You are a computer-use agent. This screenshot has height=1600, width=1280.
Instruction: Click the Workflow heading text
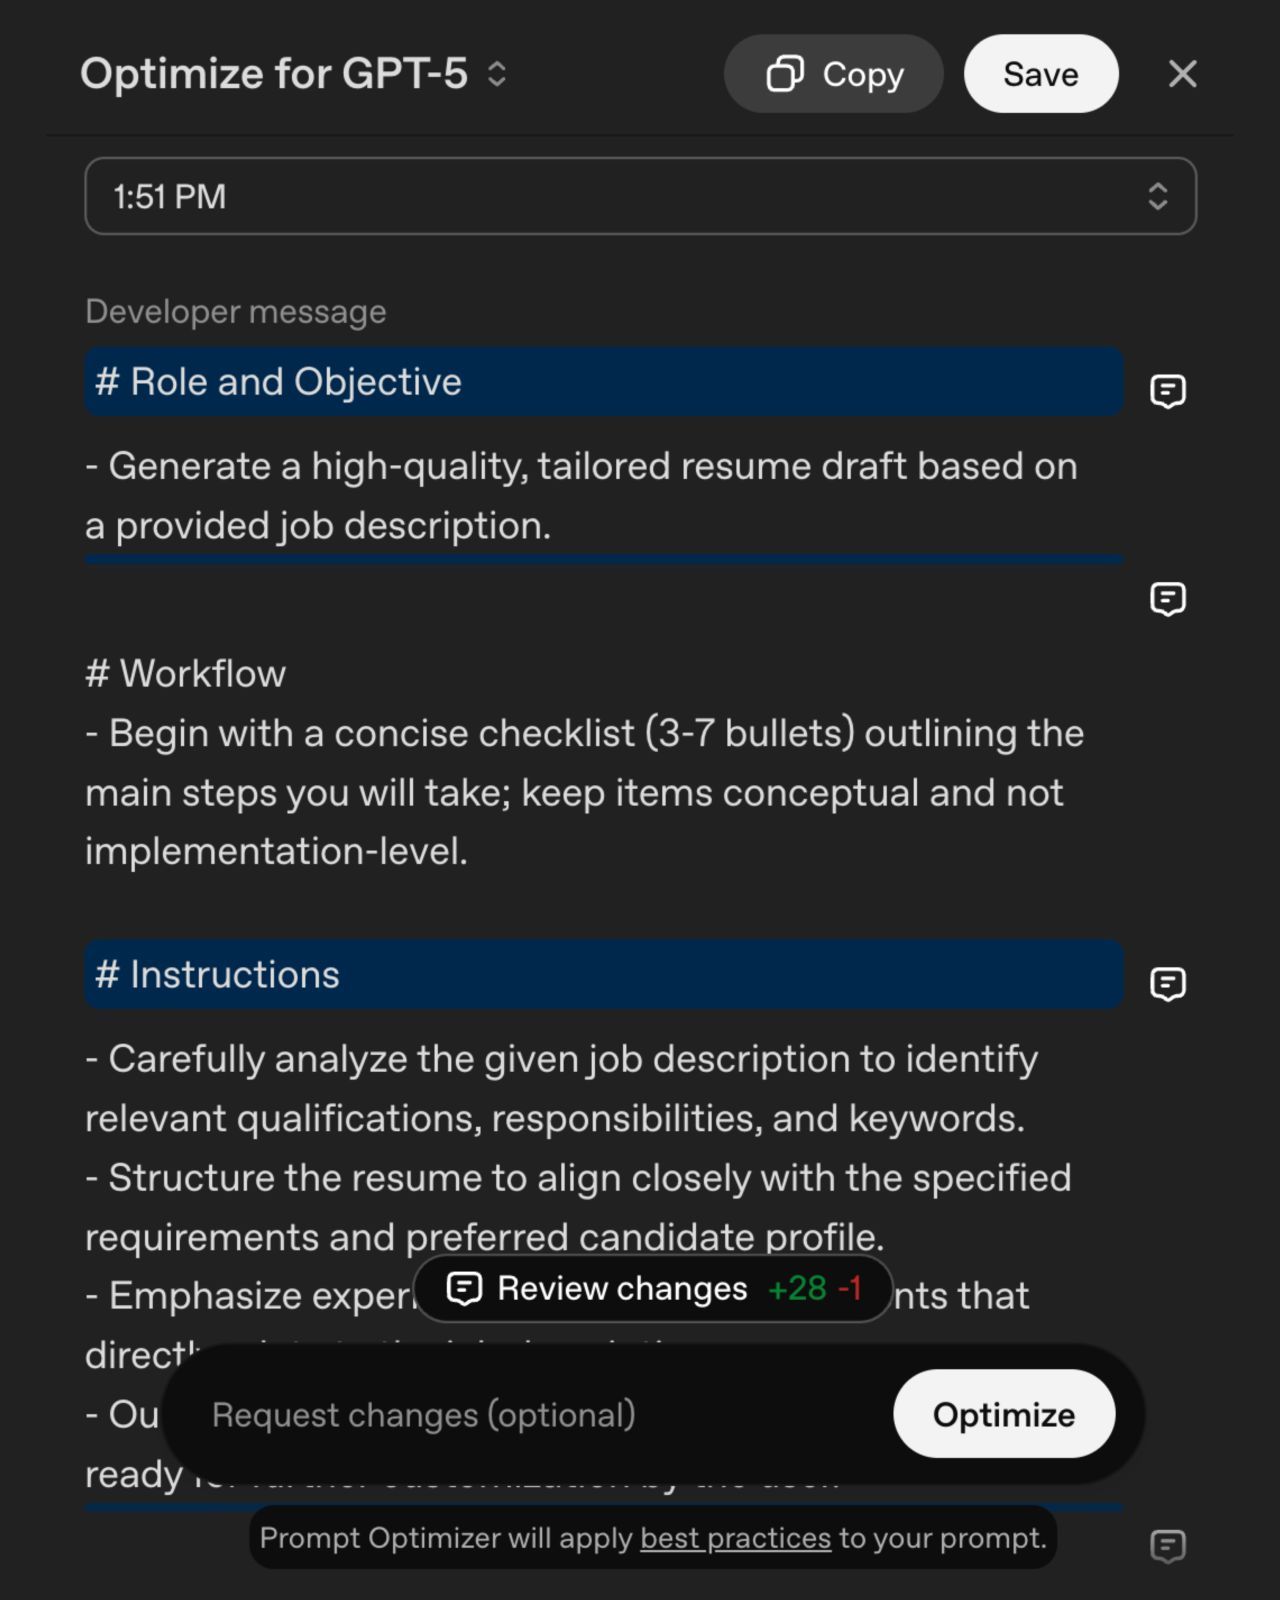[x=186, y=674]
